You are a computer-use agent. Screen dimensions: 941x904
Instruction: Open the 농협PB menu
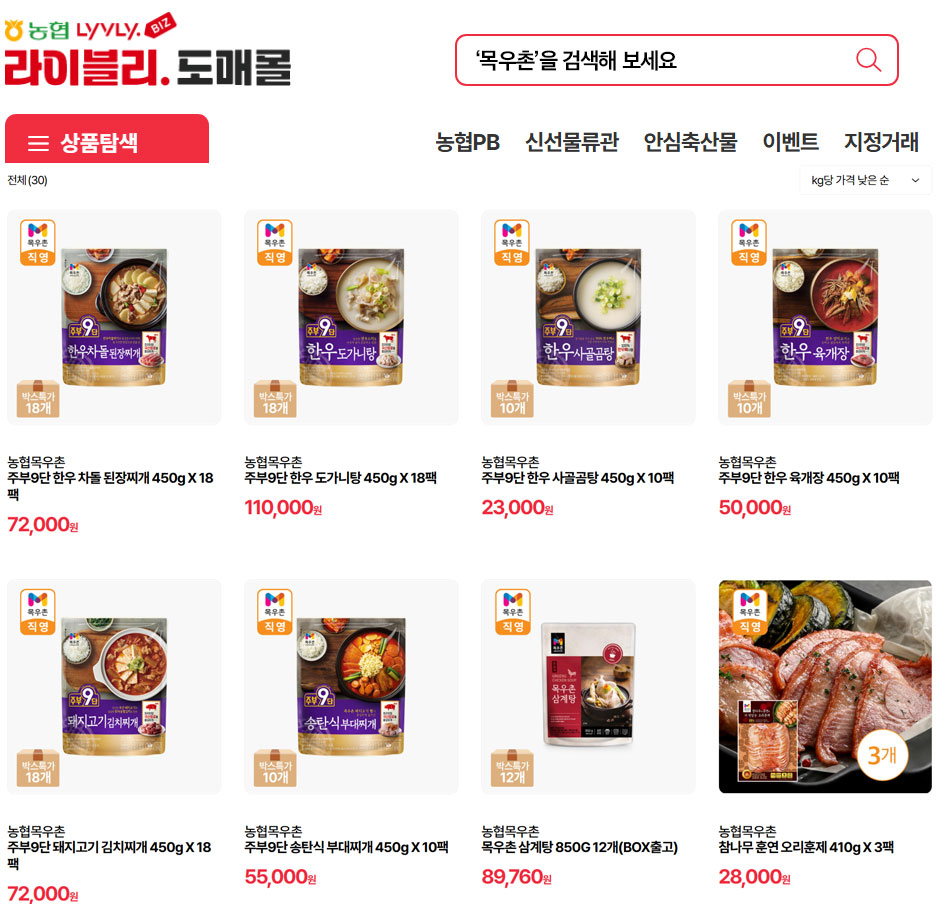pyautogui.click(x=467, y=142)
